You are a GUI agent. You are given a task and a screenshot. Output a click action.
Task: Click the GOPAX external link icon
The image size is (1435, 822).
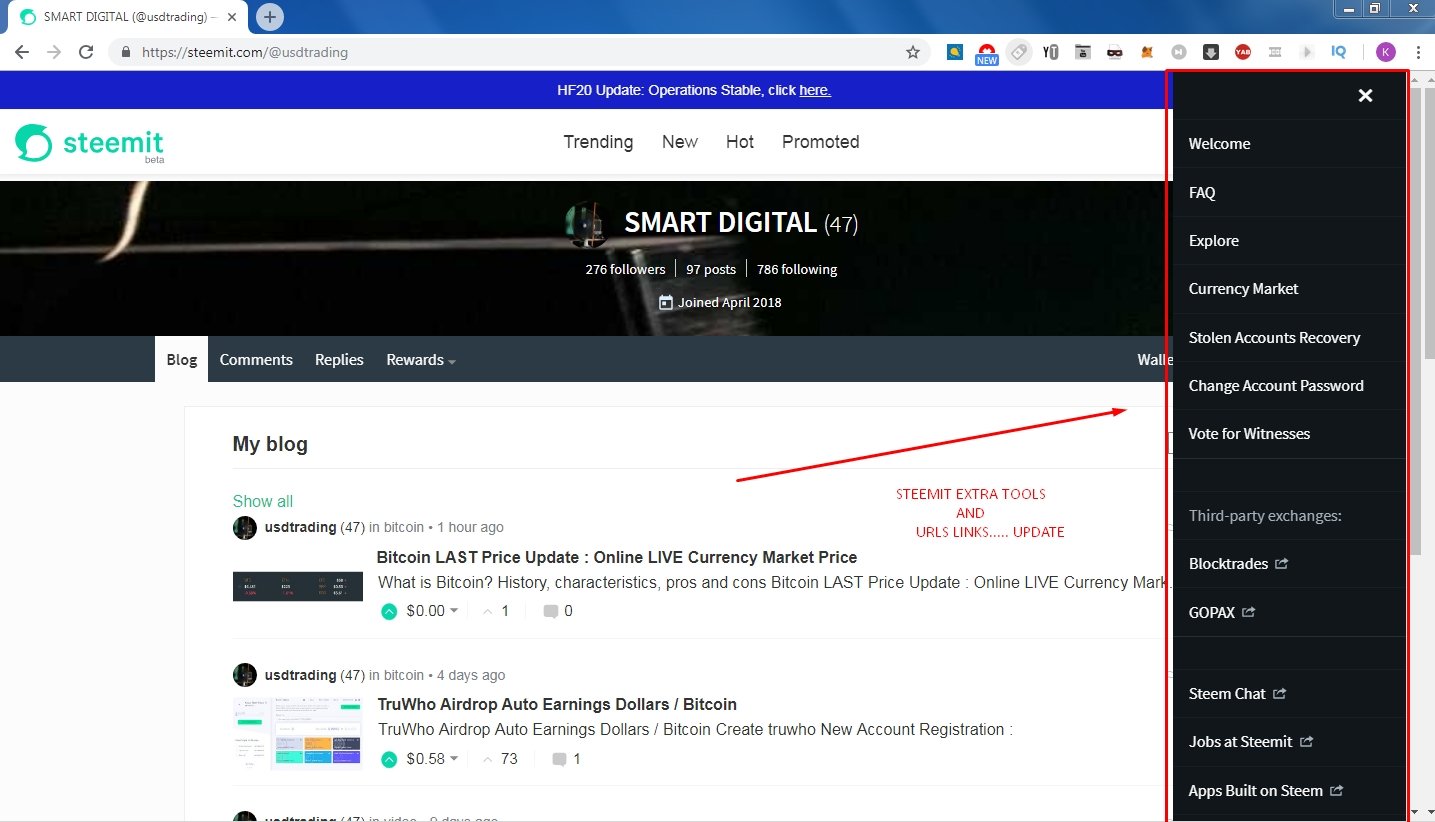tap(1248, 612)
